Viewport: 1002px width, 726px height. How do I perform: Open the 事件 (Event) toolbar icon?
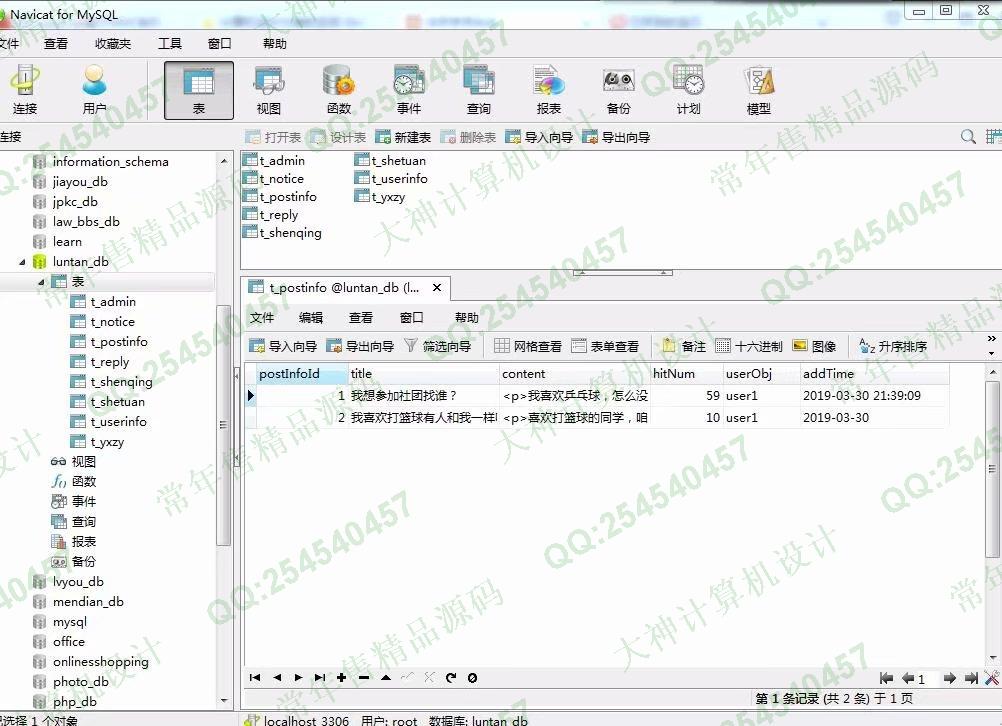coord(408,89)
